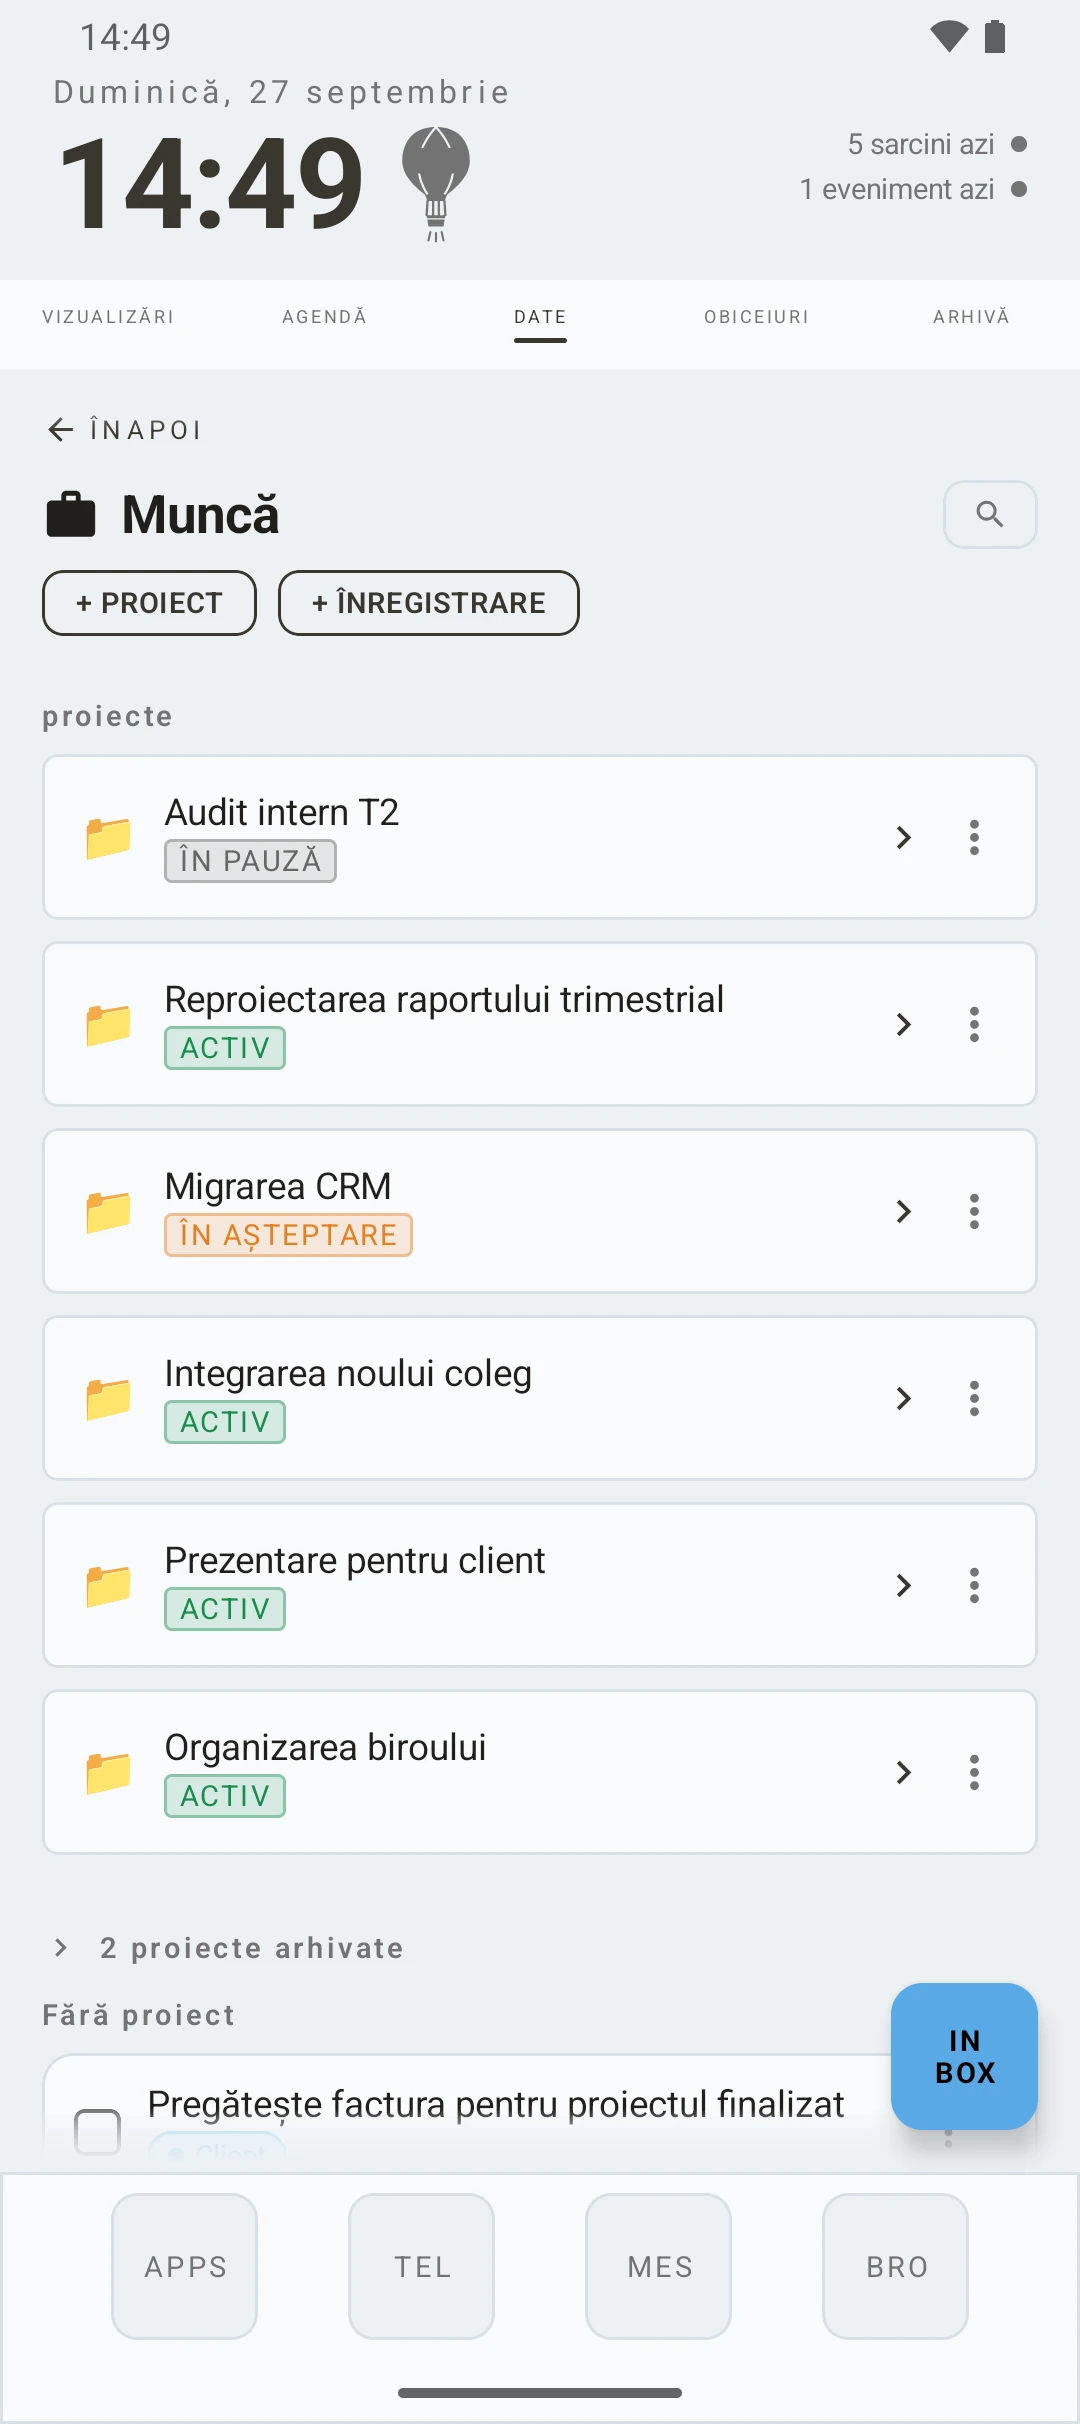The width and height of the screenshot is (1080, 2424).
Task: Switch to the Obiceiuri tab
Action: click(756, 317)
